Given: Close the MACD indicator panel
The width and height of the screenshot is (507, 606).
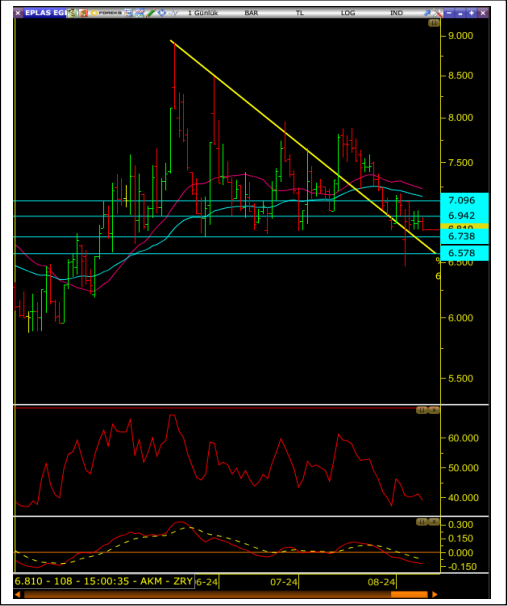Looking at the screenshot, I should click(434, 522).
